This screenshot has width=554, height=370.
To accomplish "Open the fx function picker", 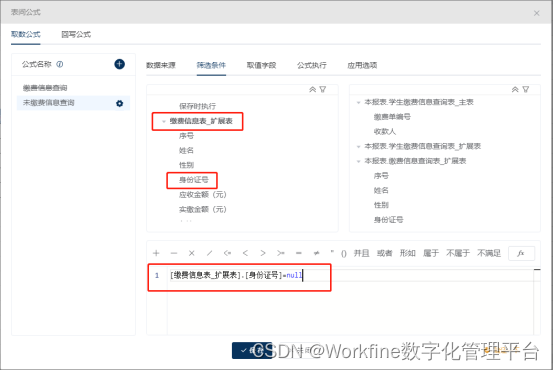I will [521, 253].
